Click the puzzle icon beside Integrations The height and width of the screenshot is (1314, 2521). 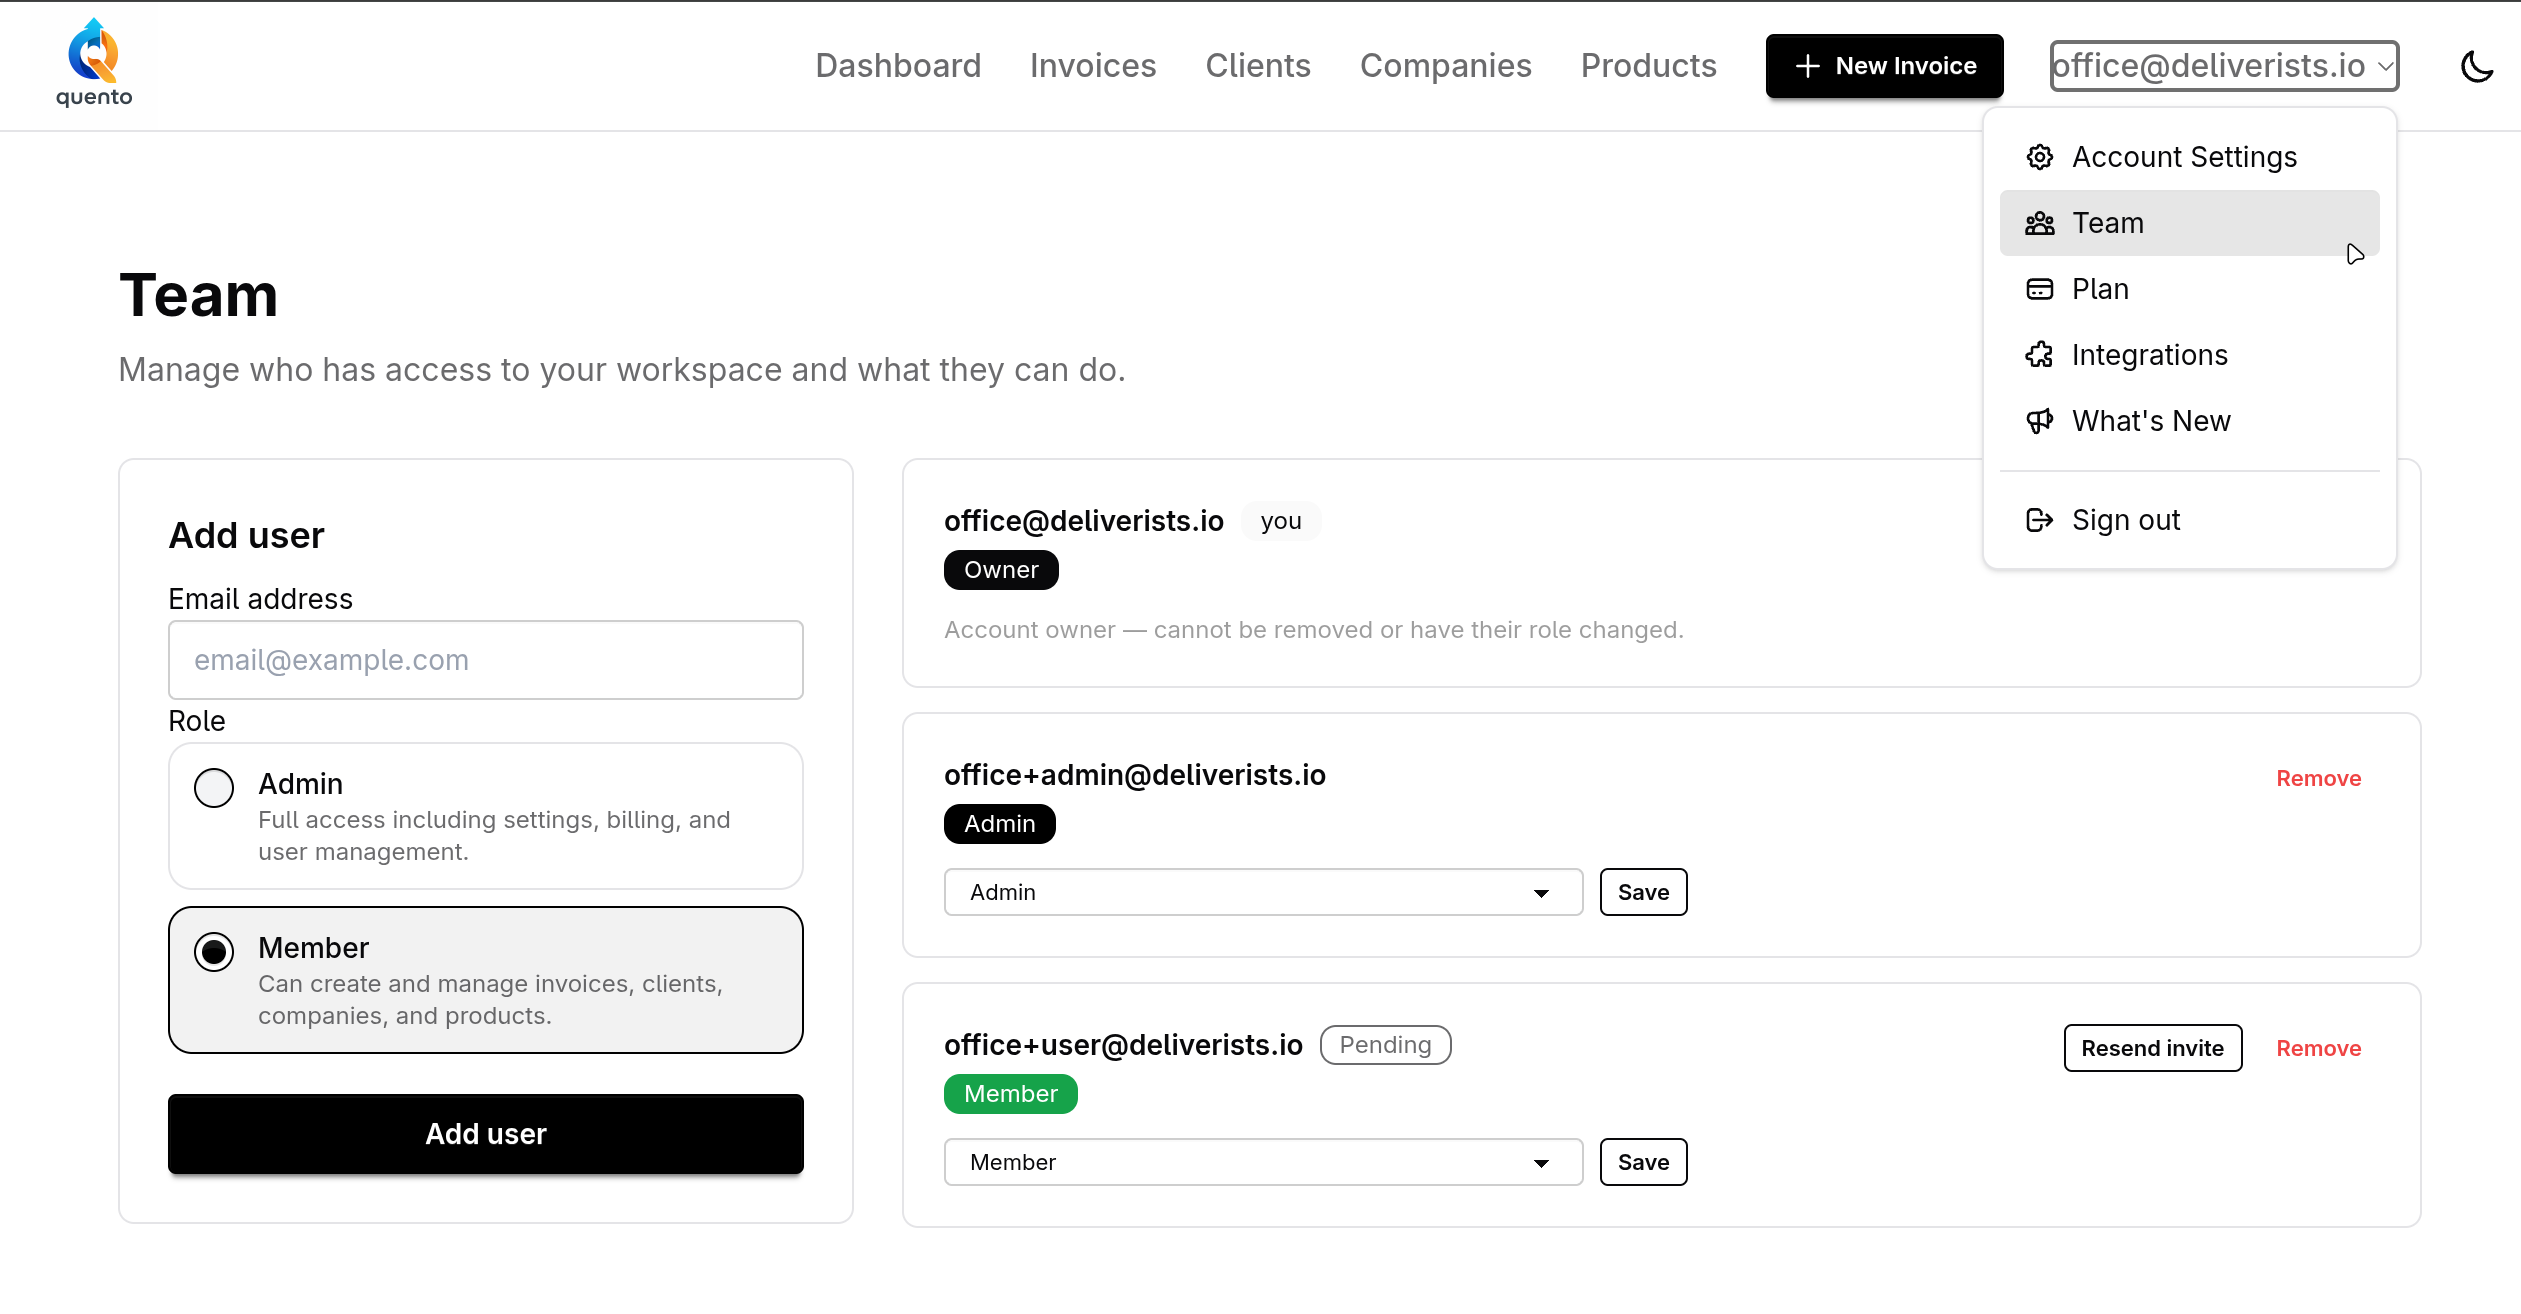[x=2040, y=355]
